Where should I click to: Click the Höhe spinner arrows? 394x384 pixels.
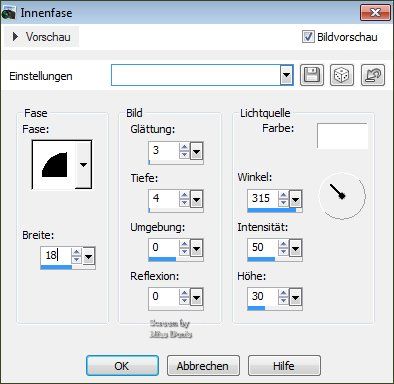pos(283,297)
